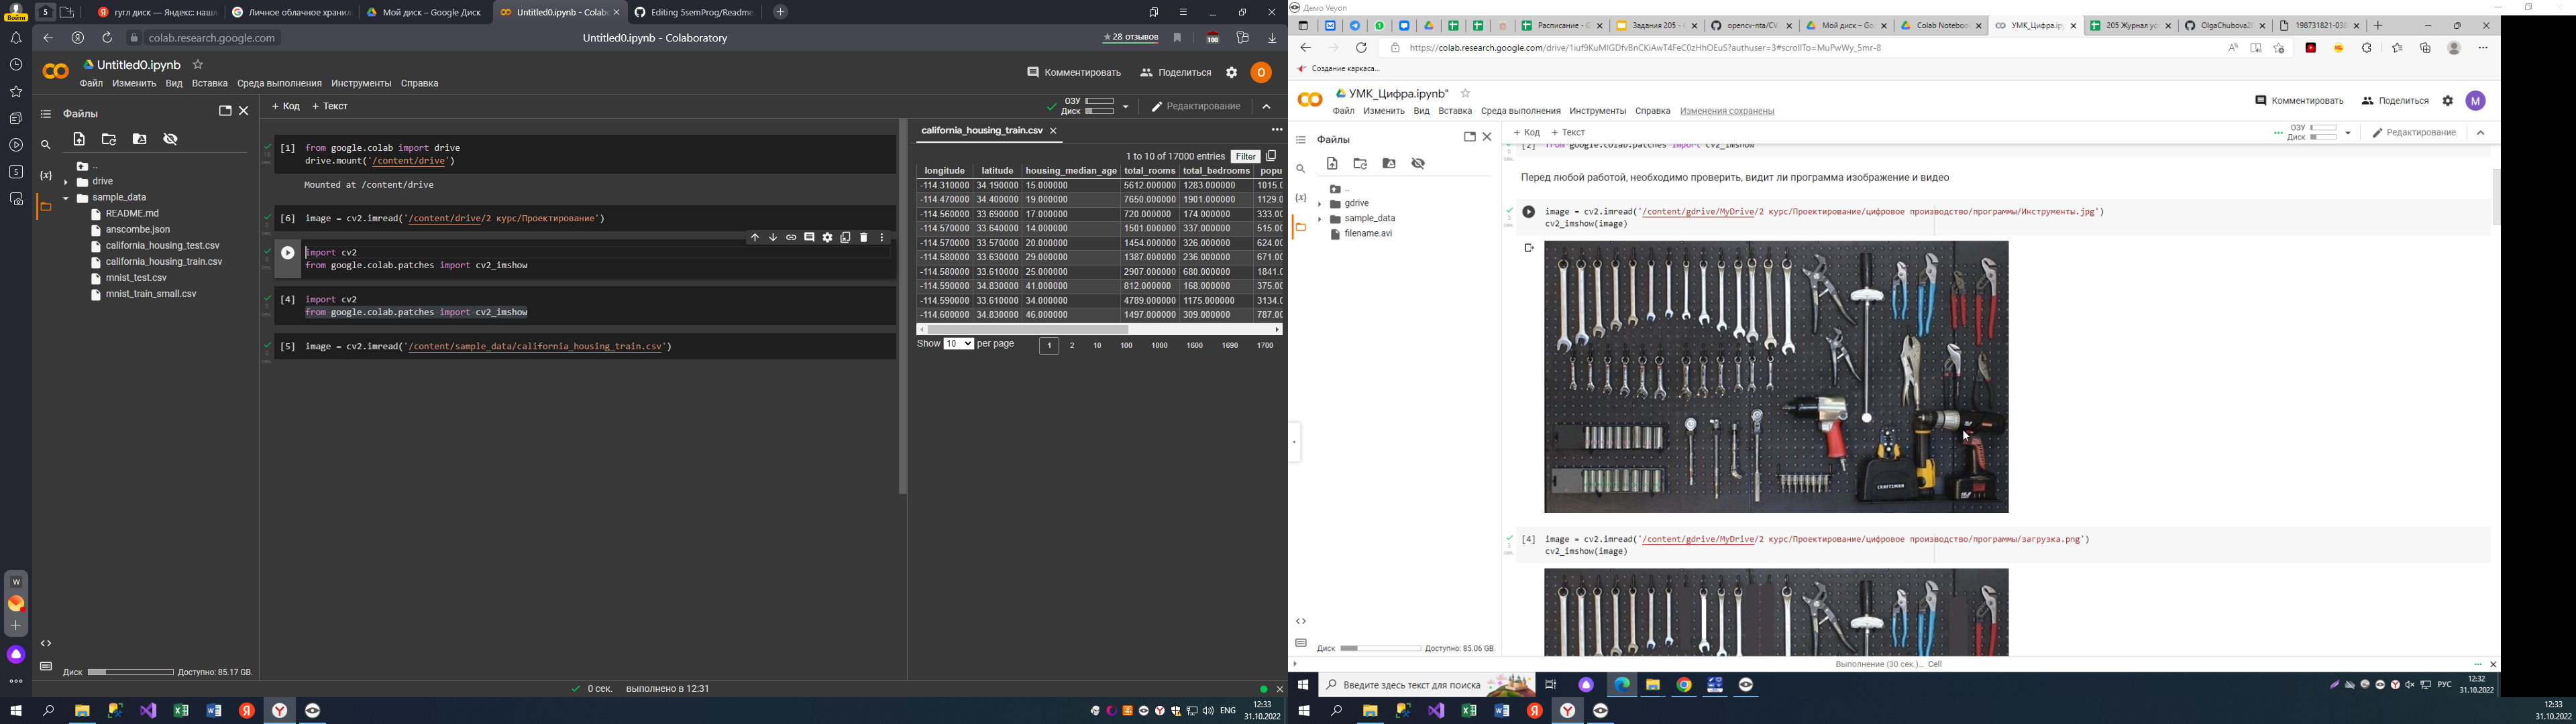This screenshot has width=2576, height=724.
Task: Add a comment via cell toolbar icon
Action: (809, 238)
